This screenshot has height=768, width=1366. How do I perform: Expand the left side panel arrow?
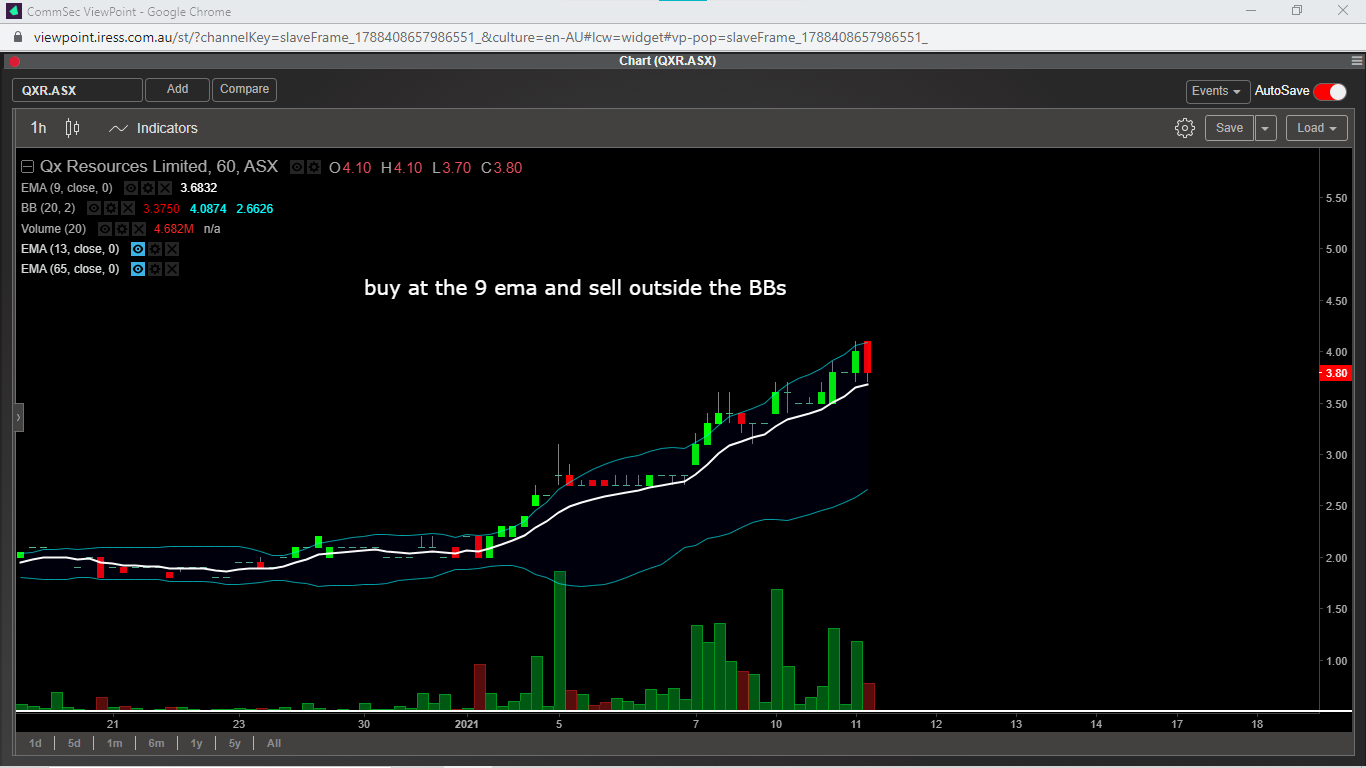(17, 417)
